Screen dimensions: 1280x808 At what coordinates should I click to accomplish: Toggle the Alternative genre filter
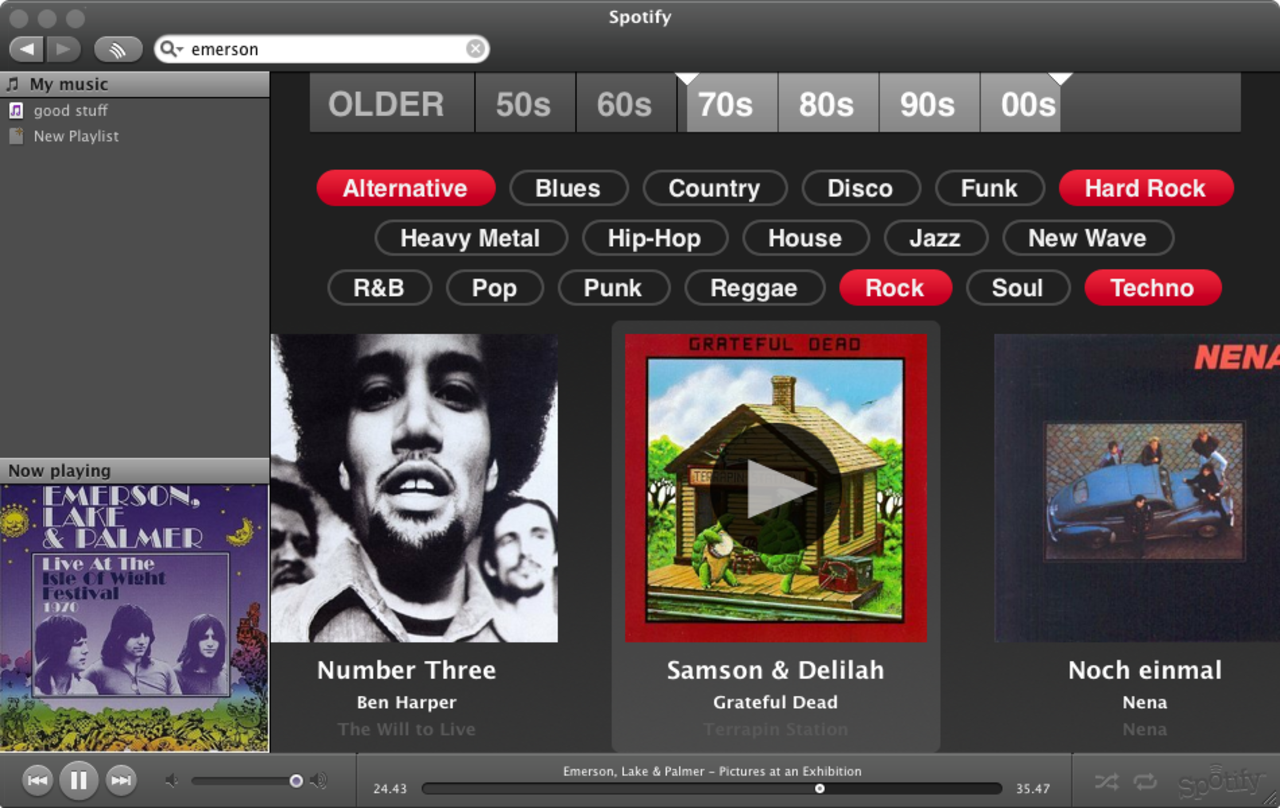click(x=405, y=188)
